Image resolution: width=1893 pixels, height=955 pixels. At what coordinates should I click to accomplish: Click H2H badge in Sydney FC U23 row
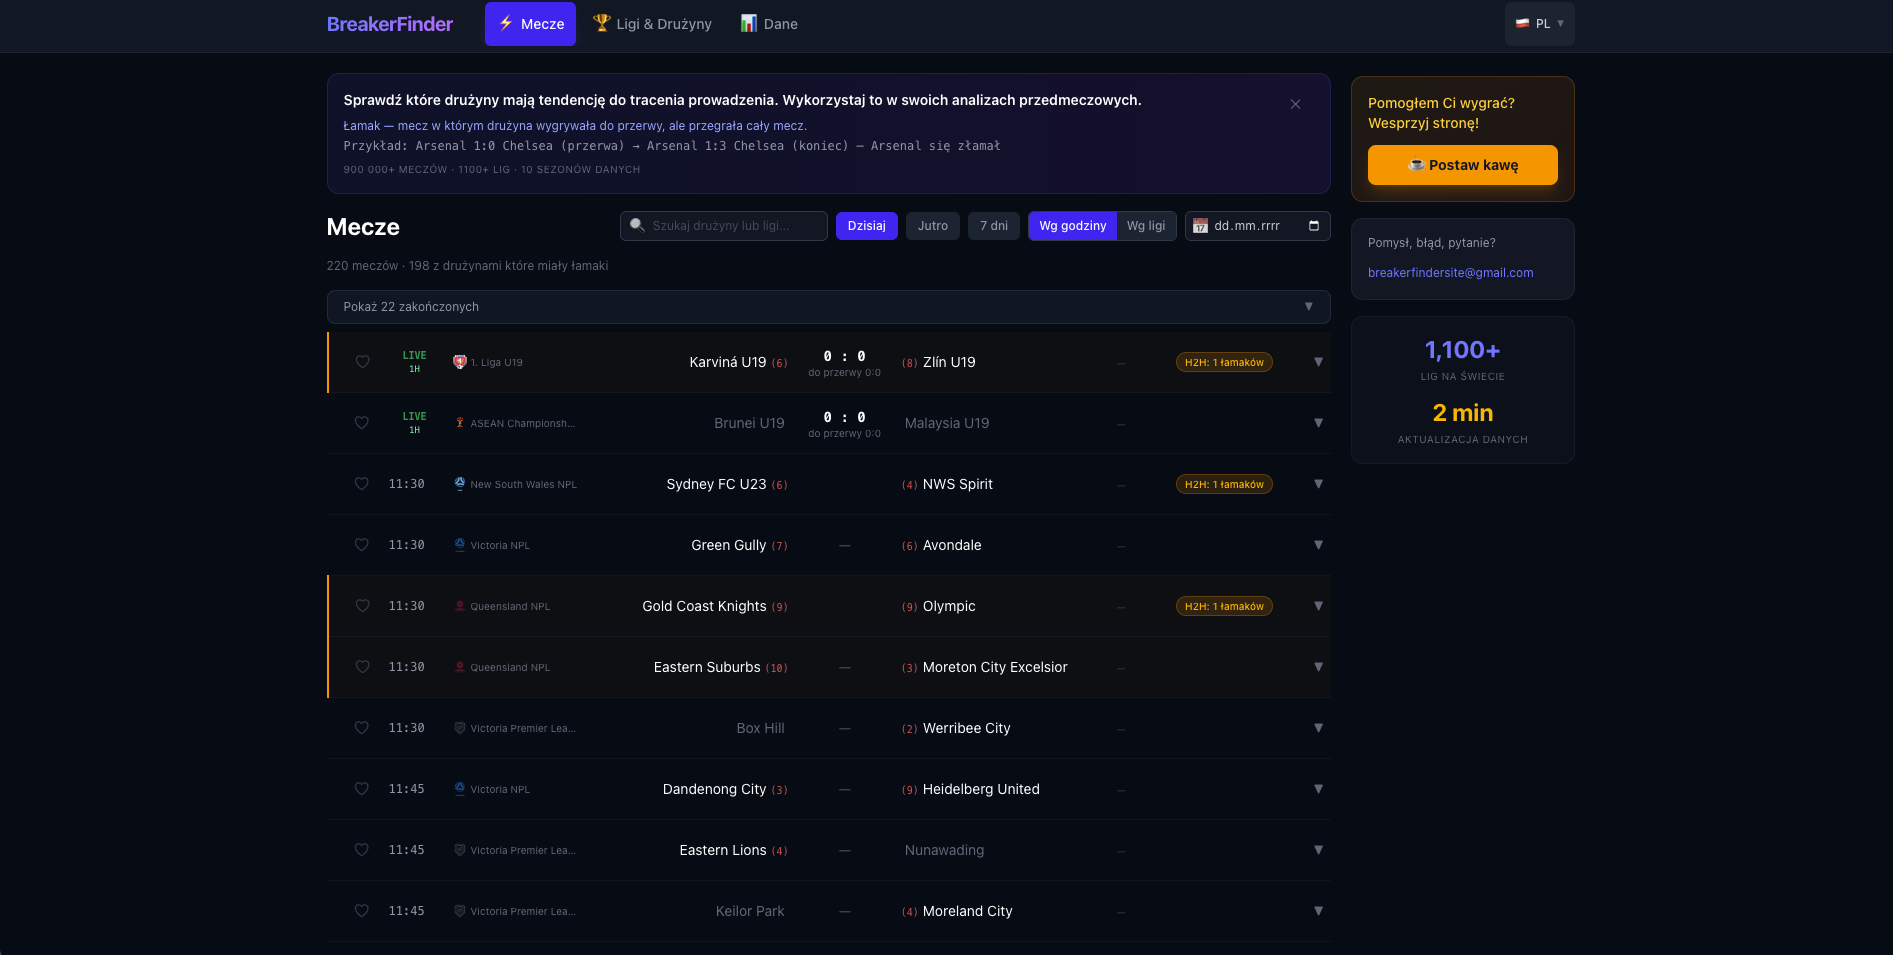(x=1224, y=484)
